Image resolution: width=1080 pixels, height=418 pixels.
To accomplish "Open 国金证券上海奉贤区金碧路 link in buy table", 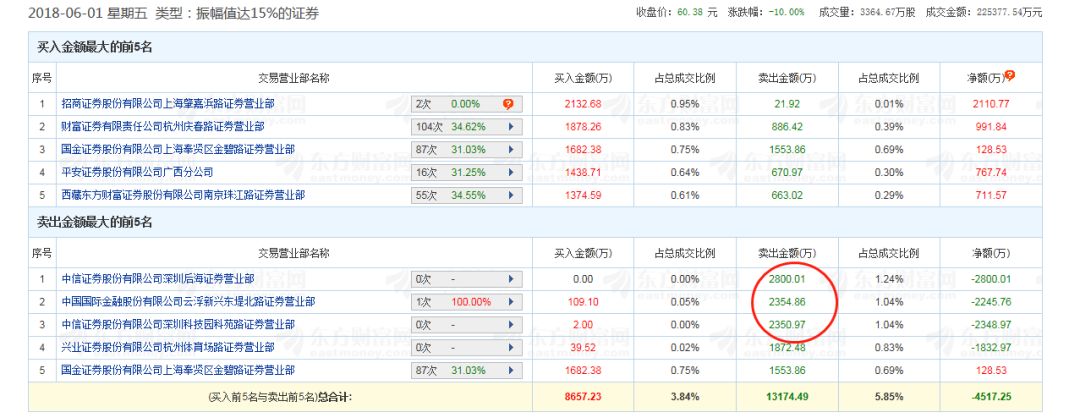I will [178, 149].
